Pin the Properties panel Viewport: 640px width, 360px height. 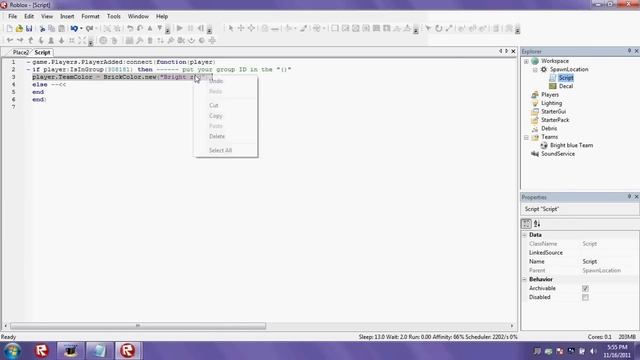629,197
